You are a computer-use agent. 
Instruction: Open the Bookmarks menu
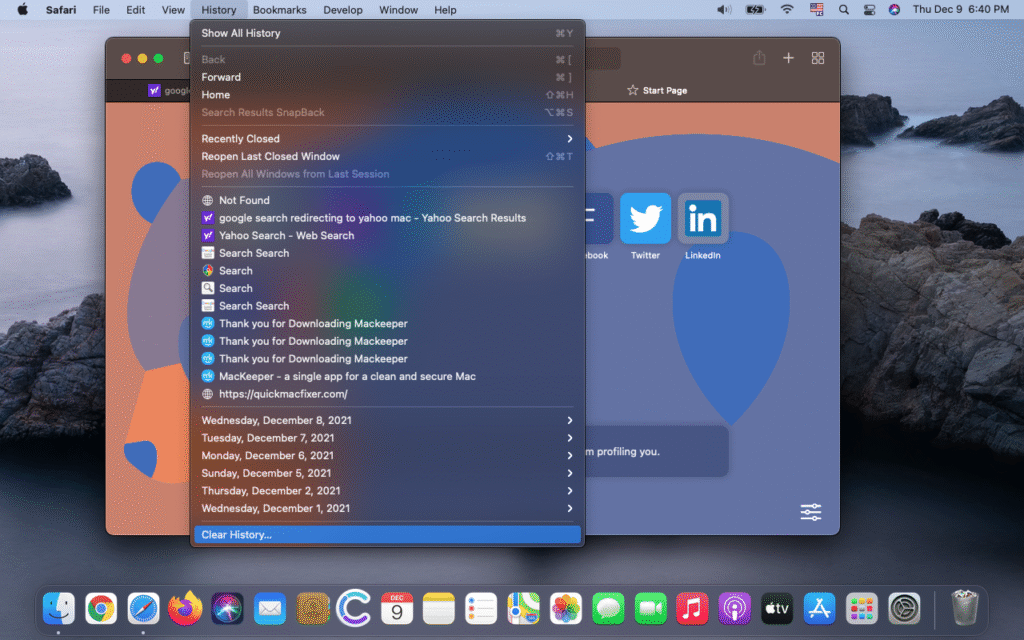pyautogui.click(x=279, y=10)
